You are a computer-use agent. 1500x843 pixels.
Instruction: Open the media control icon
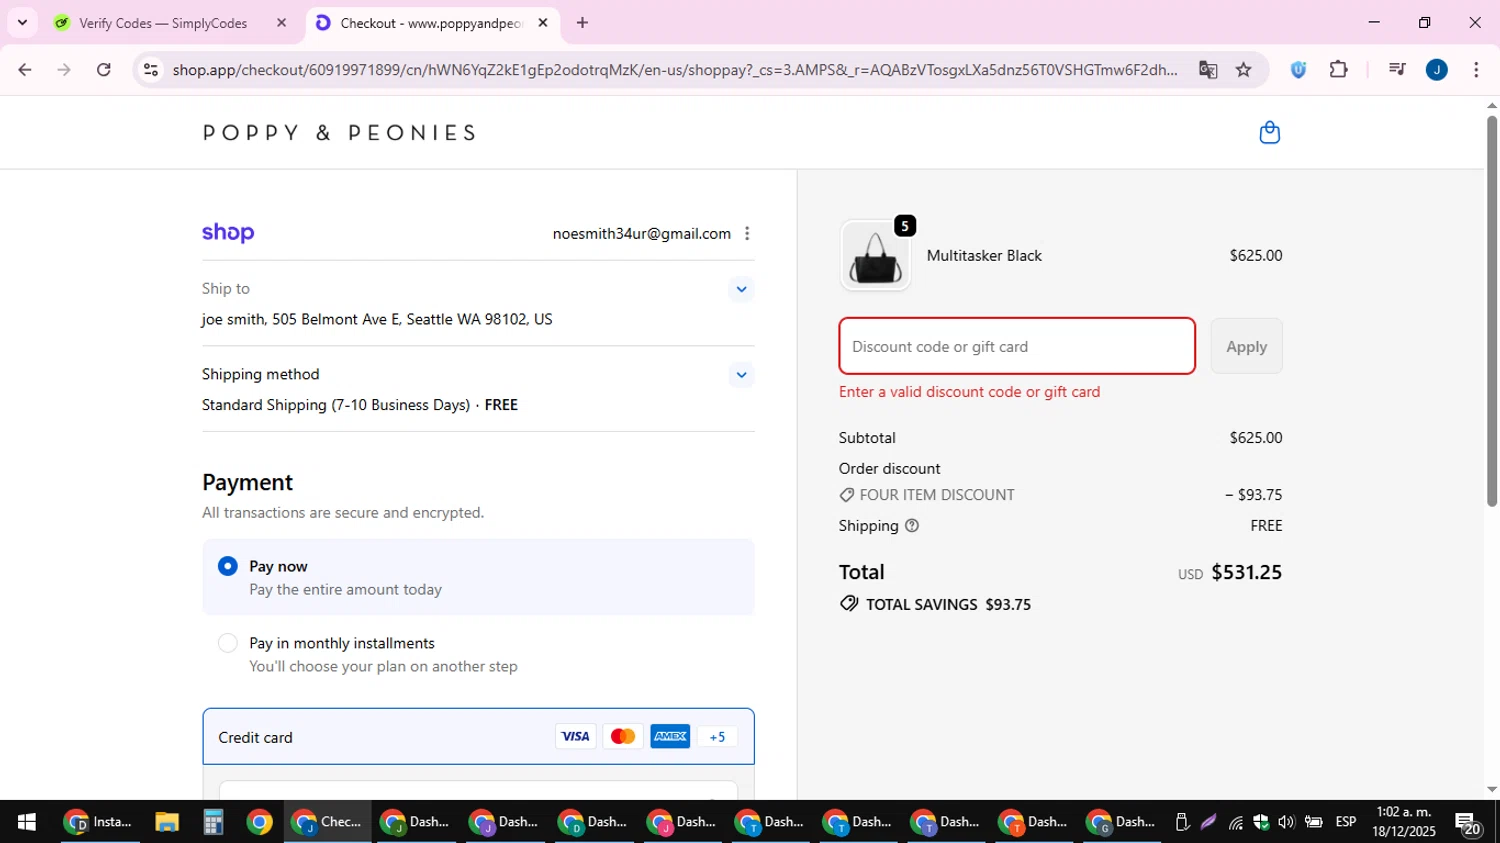[1397, 70]
